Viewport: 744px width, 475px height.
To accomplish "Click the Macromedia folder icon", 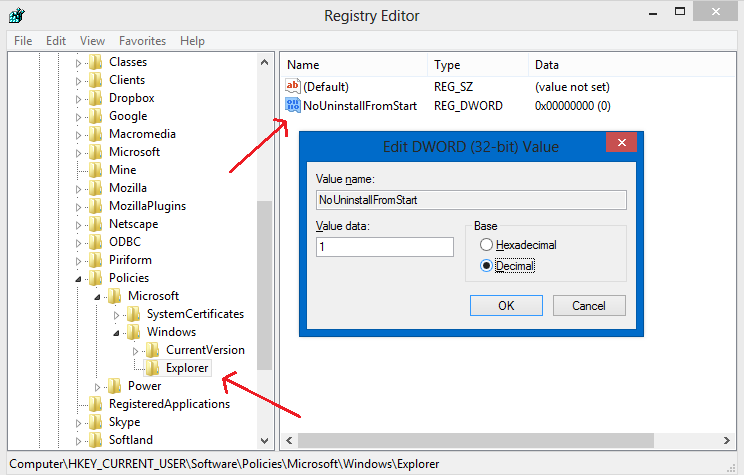I will [x=96, y=134].
